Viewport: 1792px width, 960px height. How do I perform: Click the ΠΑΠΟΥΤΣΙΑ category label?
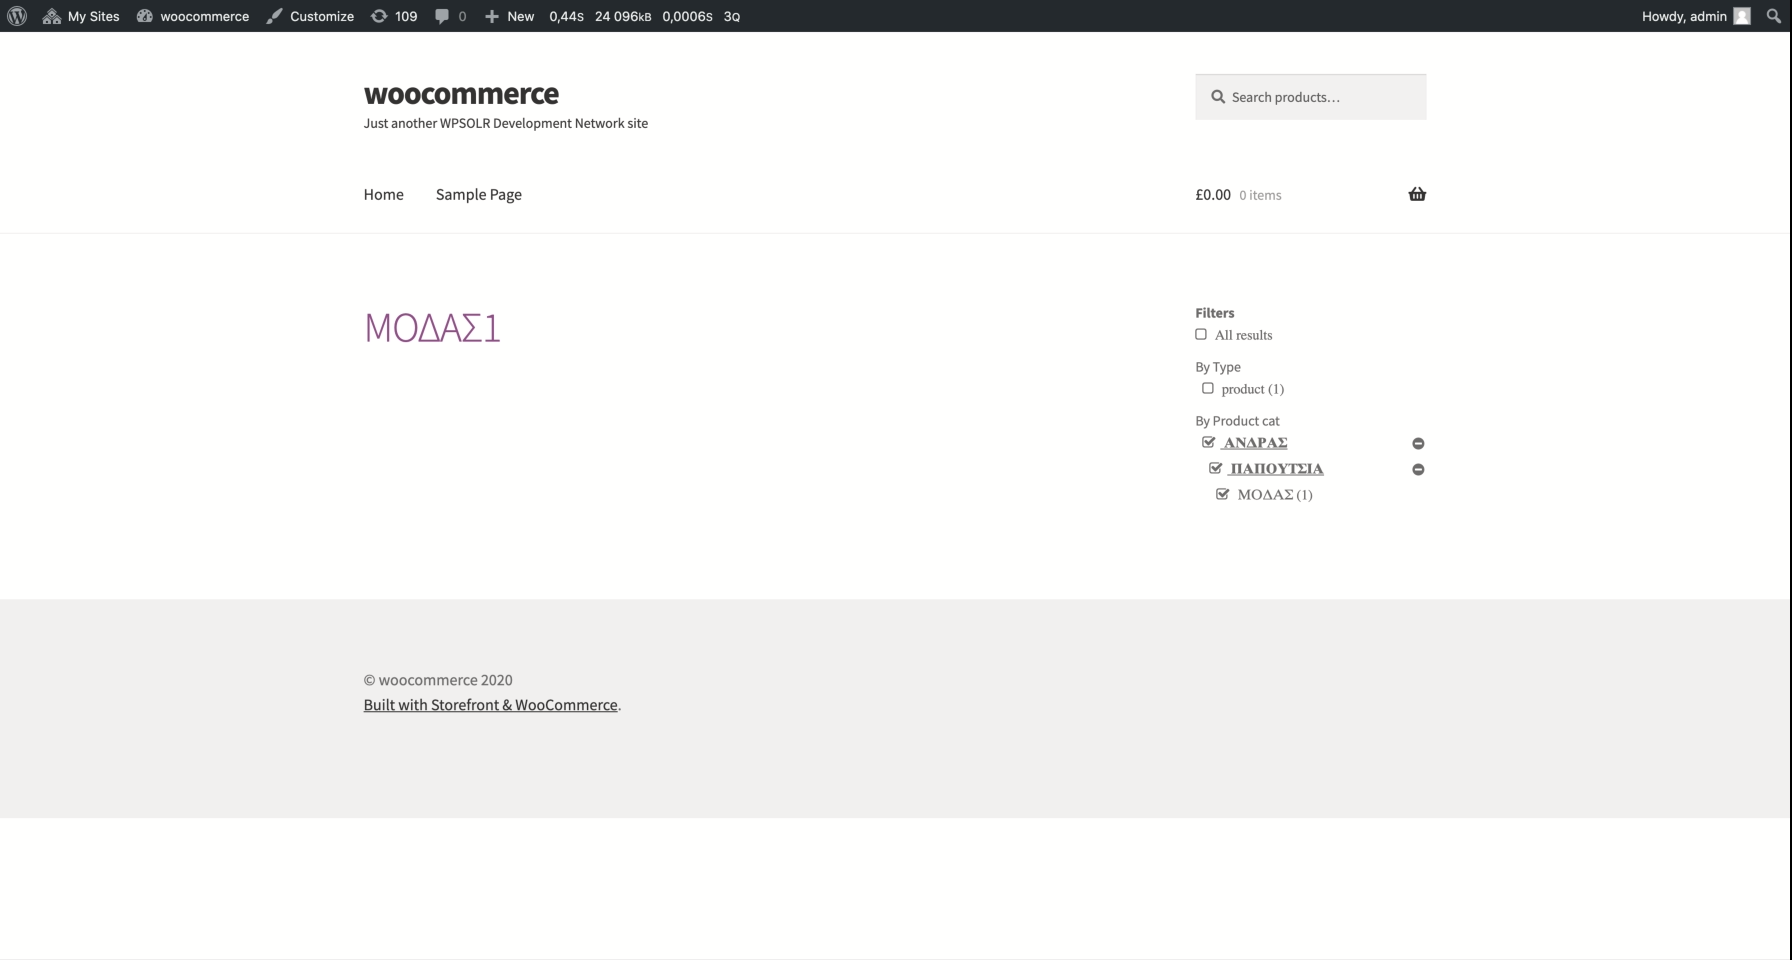pyautogui.click(x=1276, y=469)
